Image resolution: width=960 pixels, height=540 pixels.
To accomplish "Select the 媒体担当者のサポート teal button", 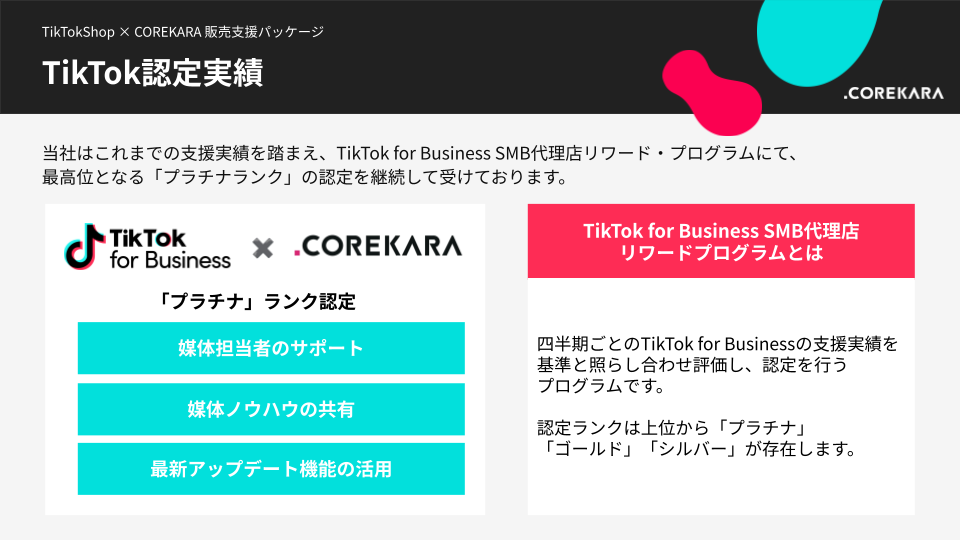I will [271, 348].
